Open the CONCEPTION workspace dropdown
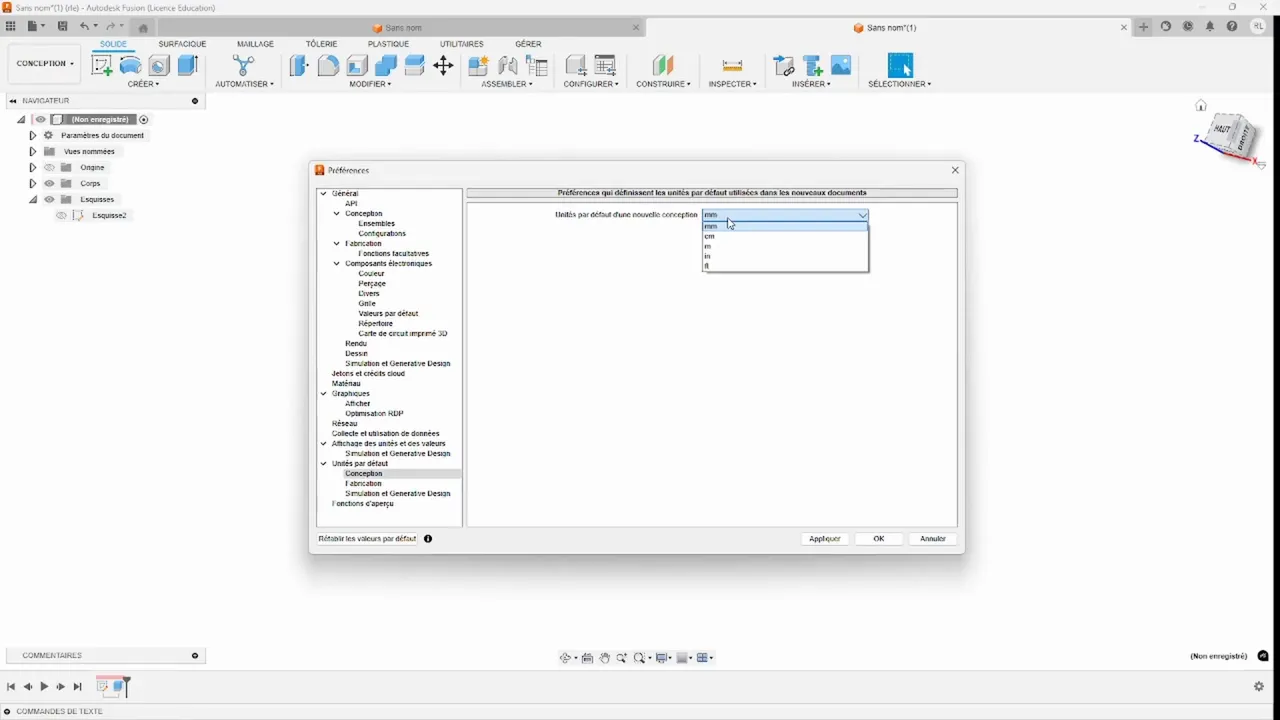The image size is (1280, 720). point(45,64)
